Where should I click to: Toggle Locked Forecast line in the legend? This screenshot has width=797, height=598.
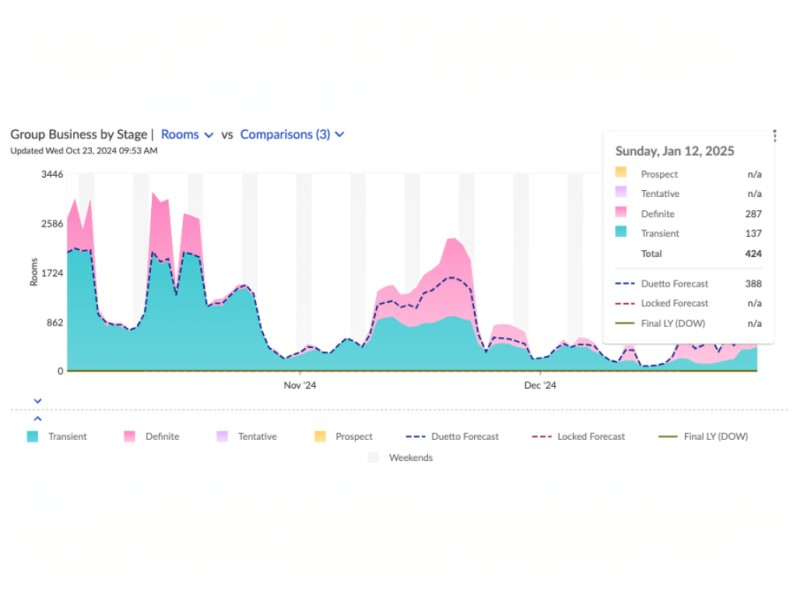tap(578, 436)
